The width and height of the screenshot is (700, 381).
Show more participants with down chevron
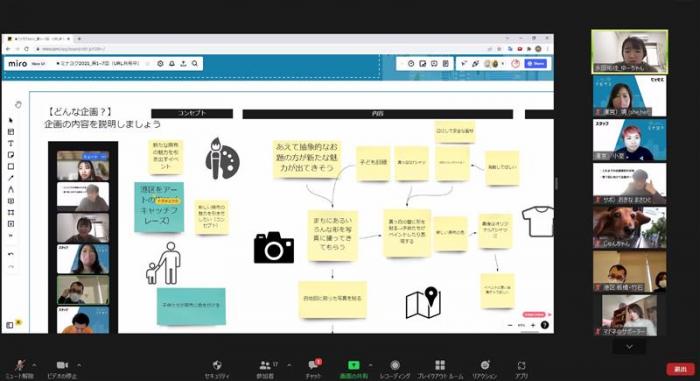point(629,347)
